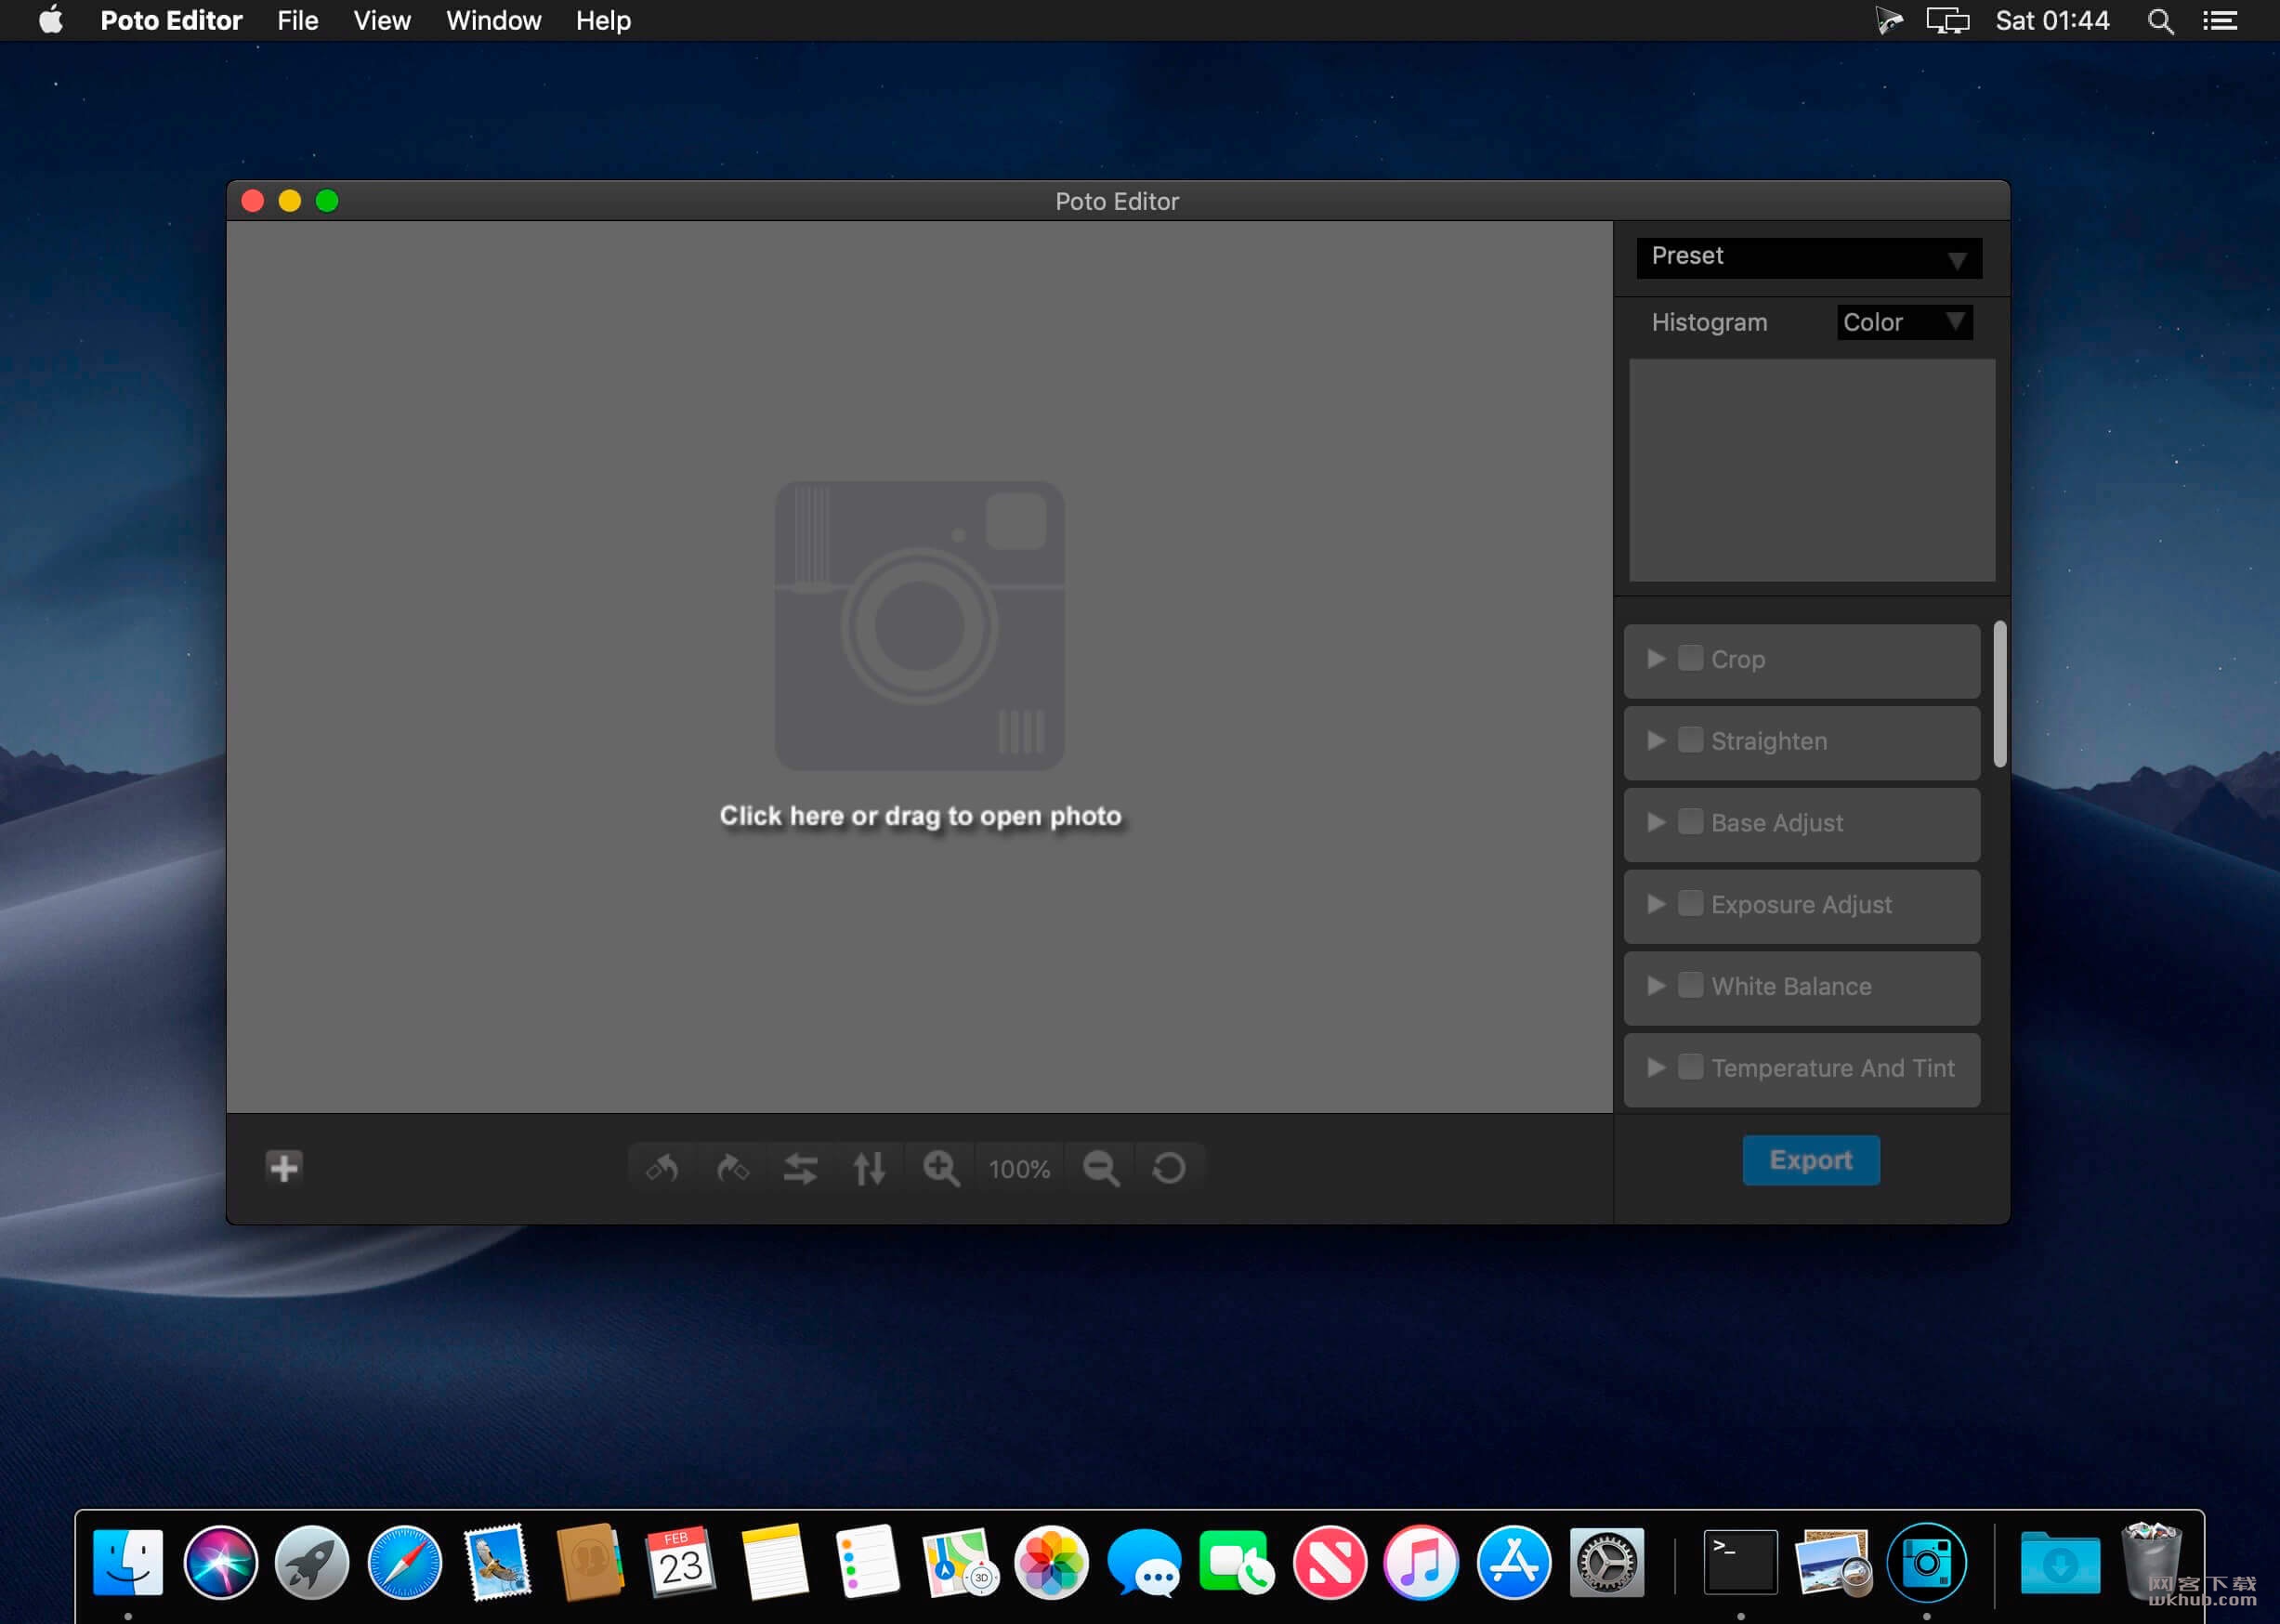Screen dimensions: 2280x1624
Task: Open News app from the Dock
Action: [x=1329, y=1563]
